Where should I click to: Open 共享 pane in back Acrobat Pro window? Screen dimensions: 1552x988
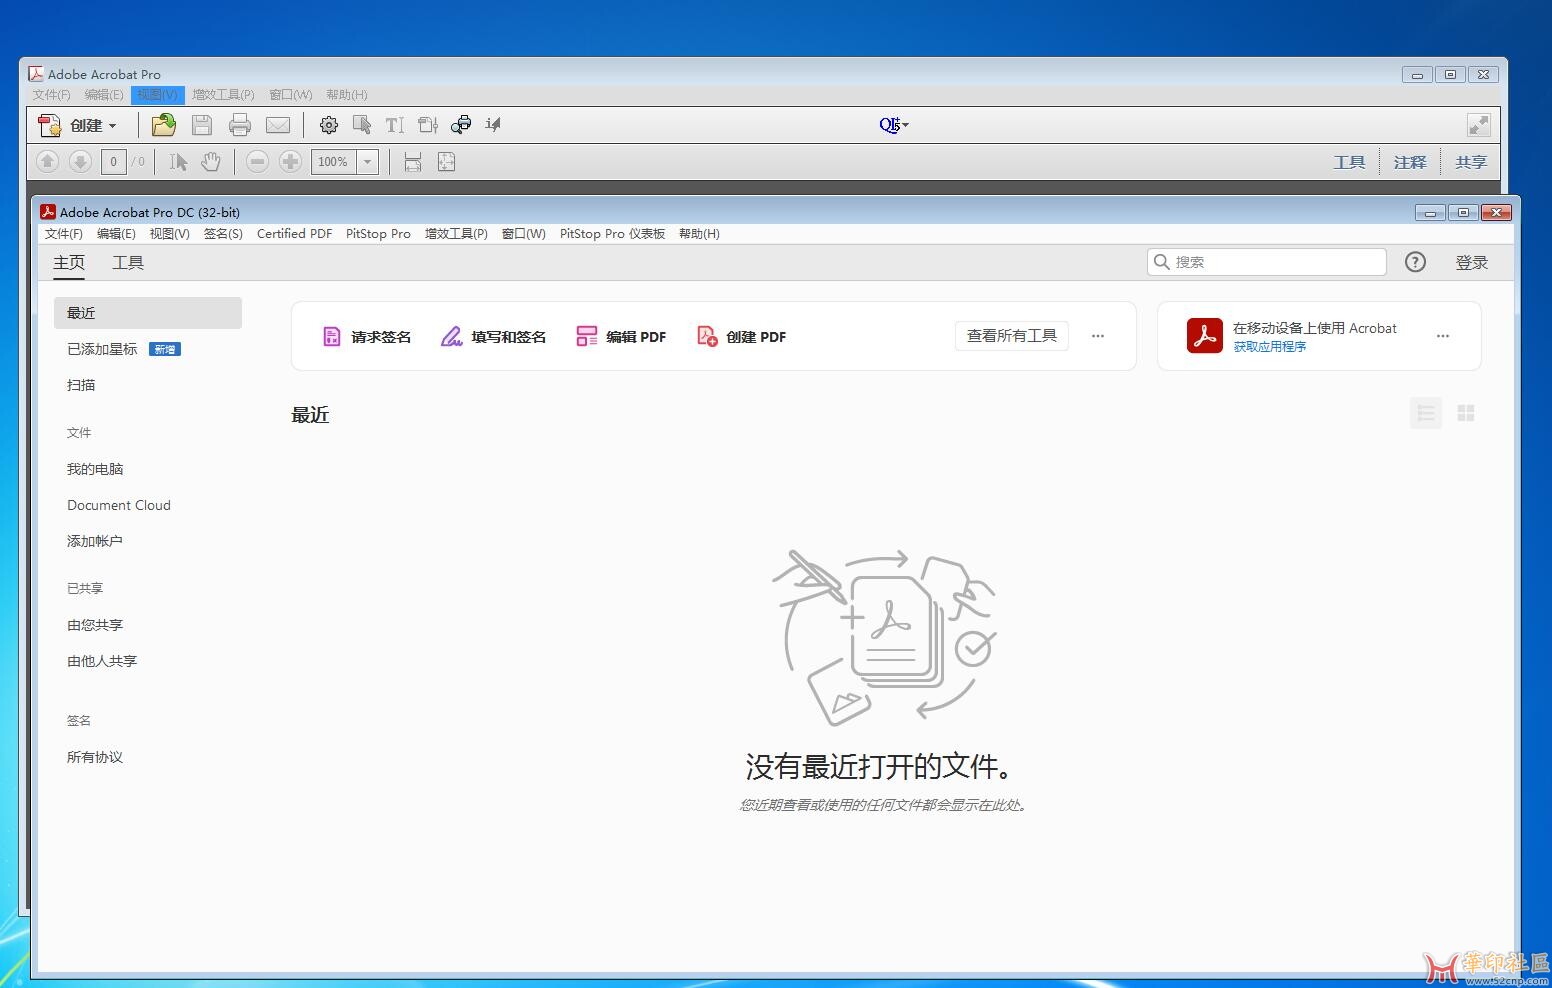click(x=1471, y=162)
